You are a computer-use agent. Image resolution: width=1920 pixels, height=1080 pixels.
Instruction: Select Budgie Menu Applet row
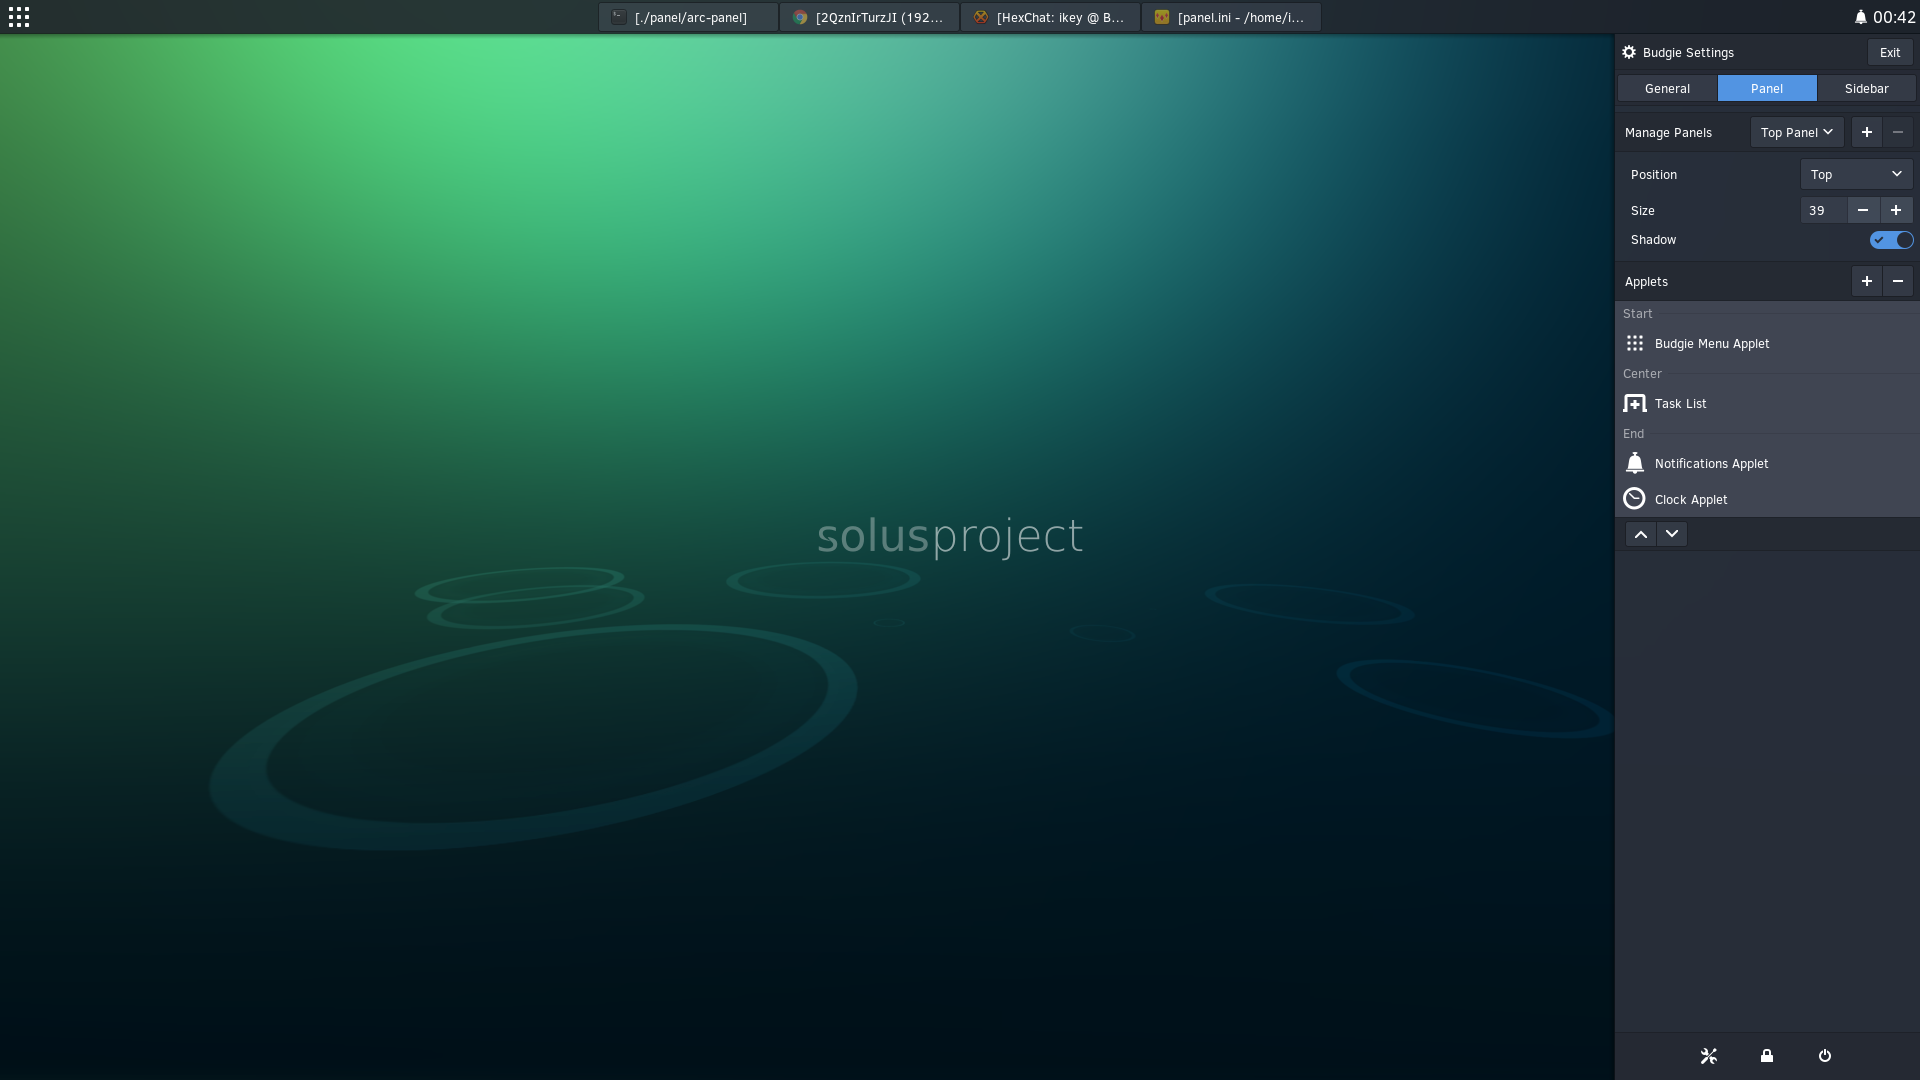[1767, 343]
